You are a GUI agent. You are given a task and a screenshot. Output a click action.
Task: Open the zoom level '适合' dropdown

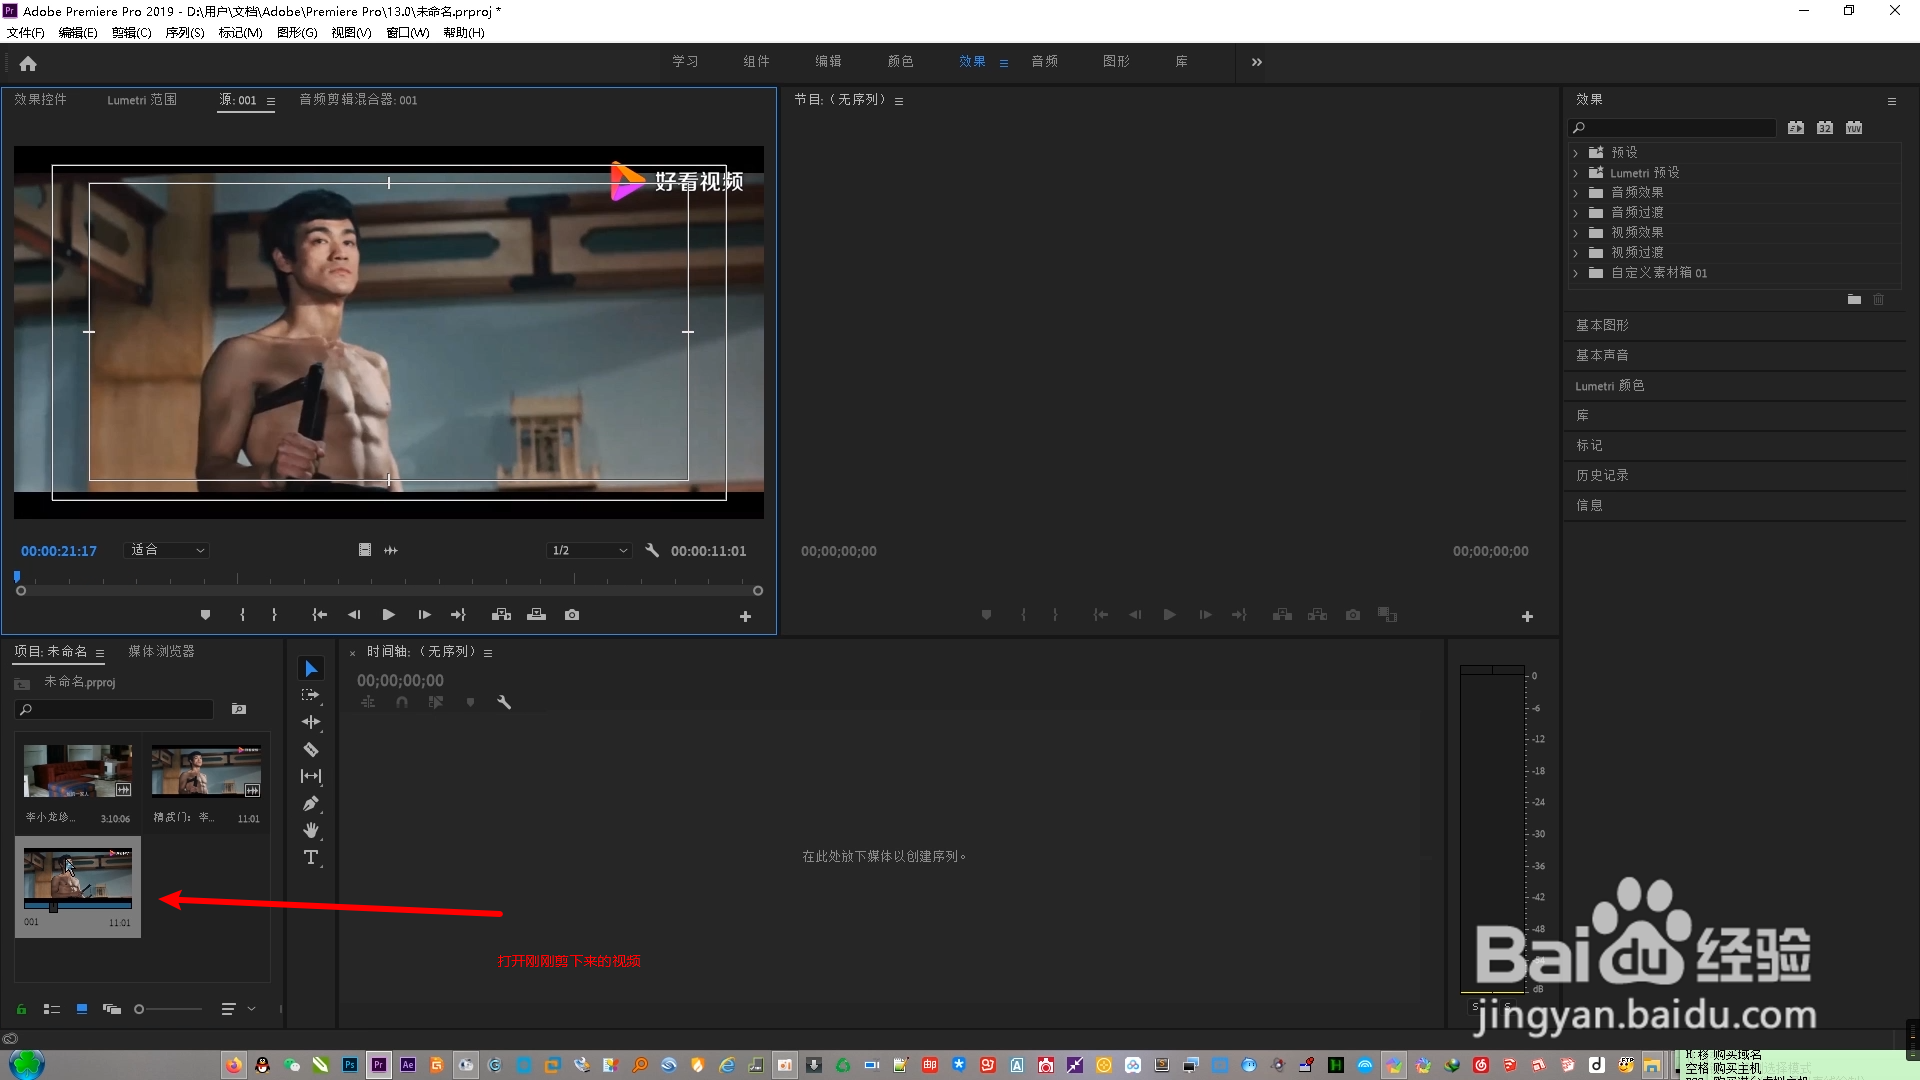tap(168, 550)
